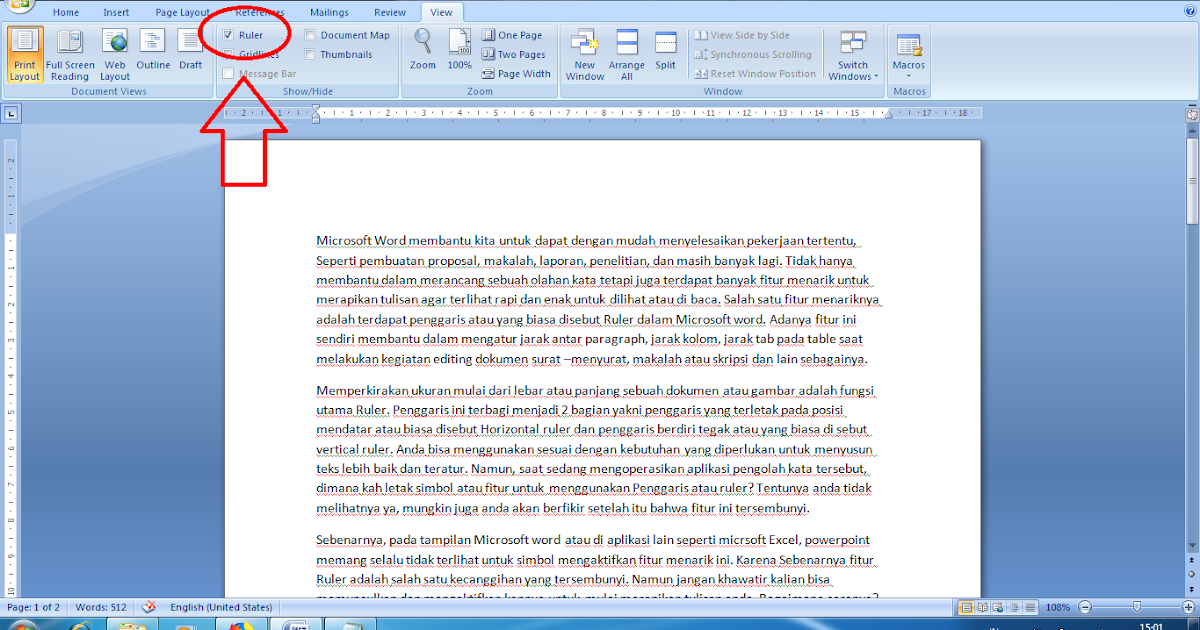
Task: Click Print Layout button in status bar
Action: [x=966, y=607]
